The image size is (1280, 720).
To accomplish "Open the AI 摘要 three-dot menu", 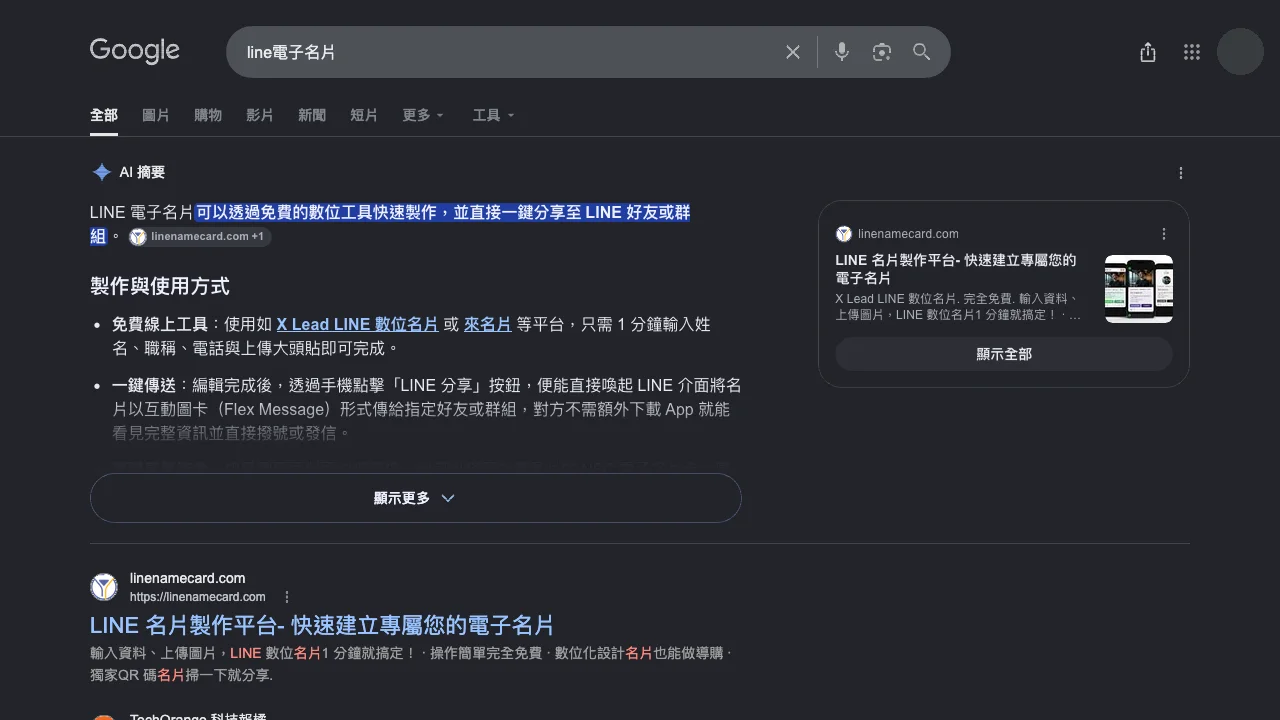I will pyautogui.click(x=1181, y=173).
